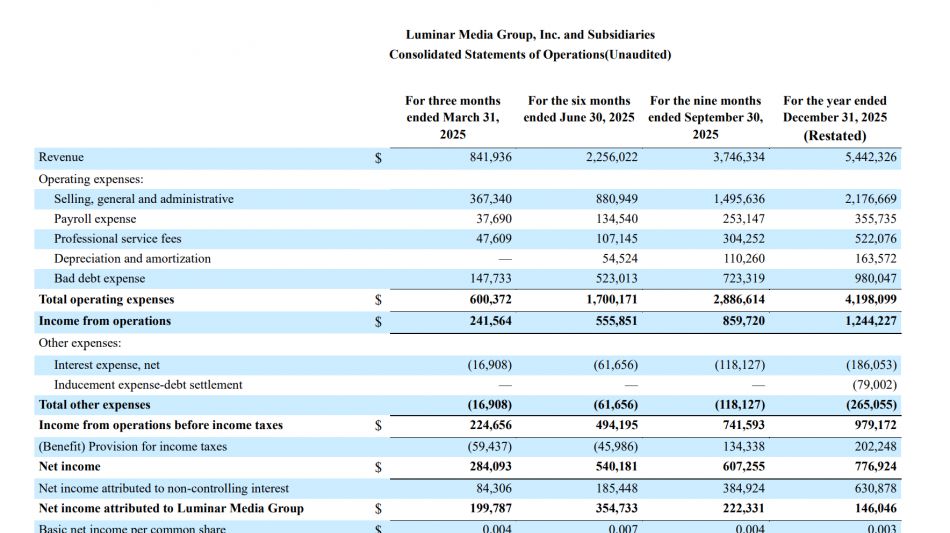
Task: Click total operating expenses value 1,700,171
Action: 612,299
